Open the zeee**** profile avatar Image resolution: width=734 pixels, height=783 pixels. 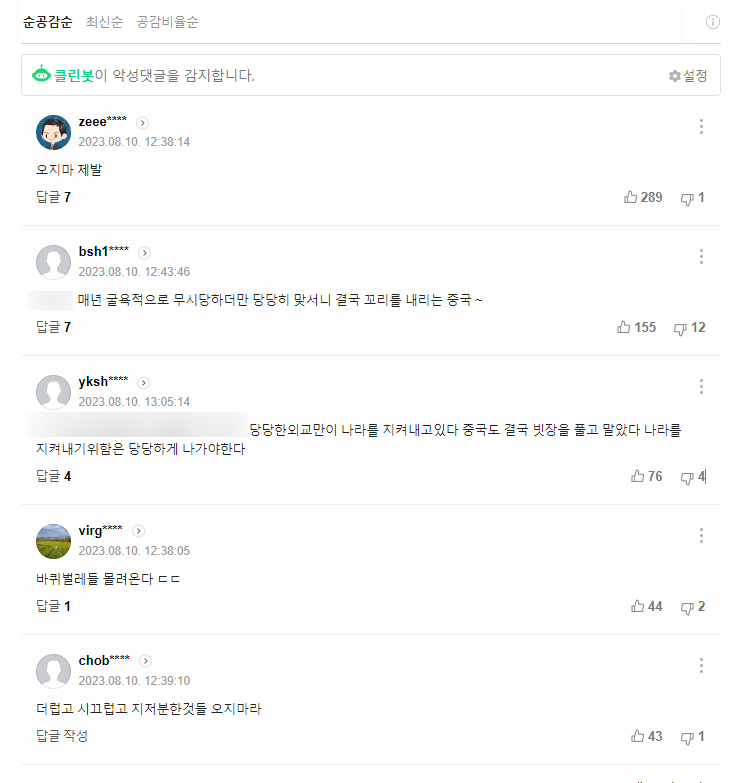point(53,132)
